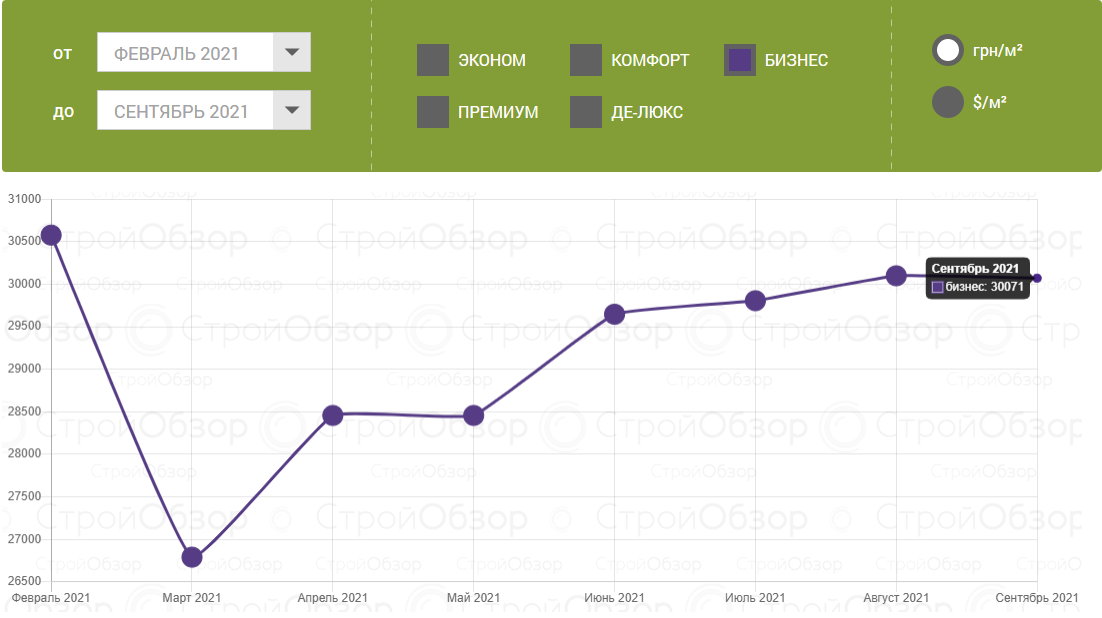Enable the ПРЕМИУМ class checkbox
The image size is (1102, 618).
tap(433, 112)
